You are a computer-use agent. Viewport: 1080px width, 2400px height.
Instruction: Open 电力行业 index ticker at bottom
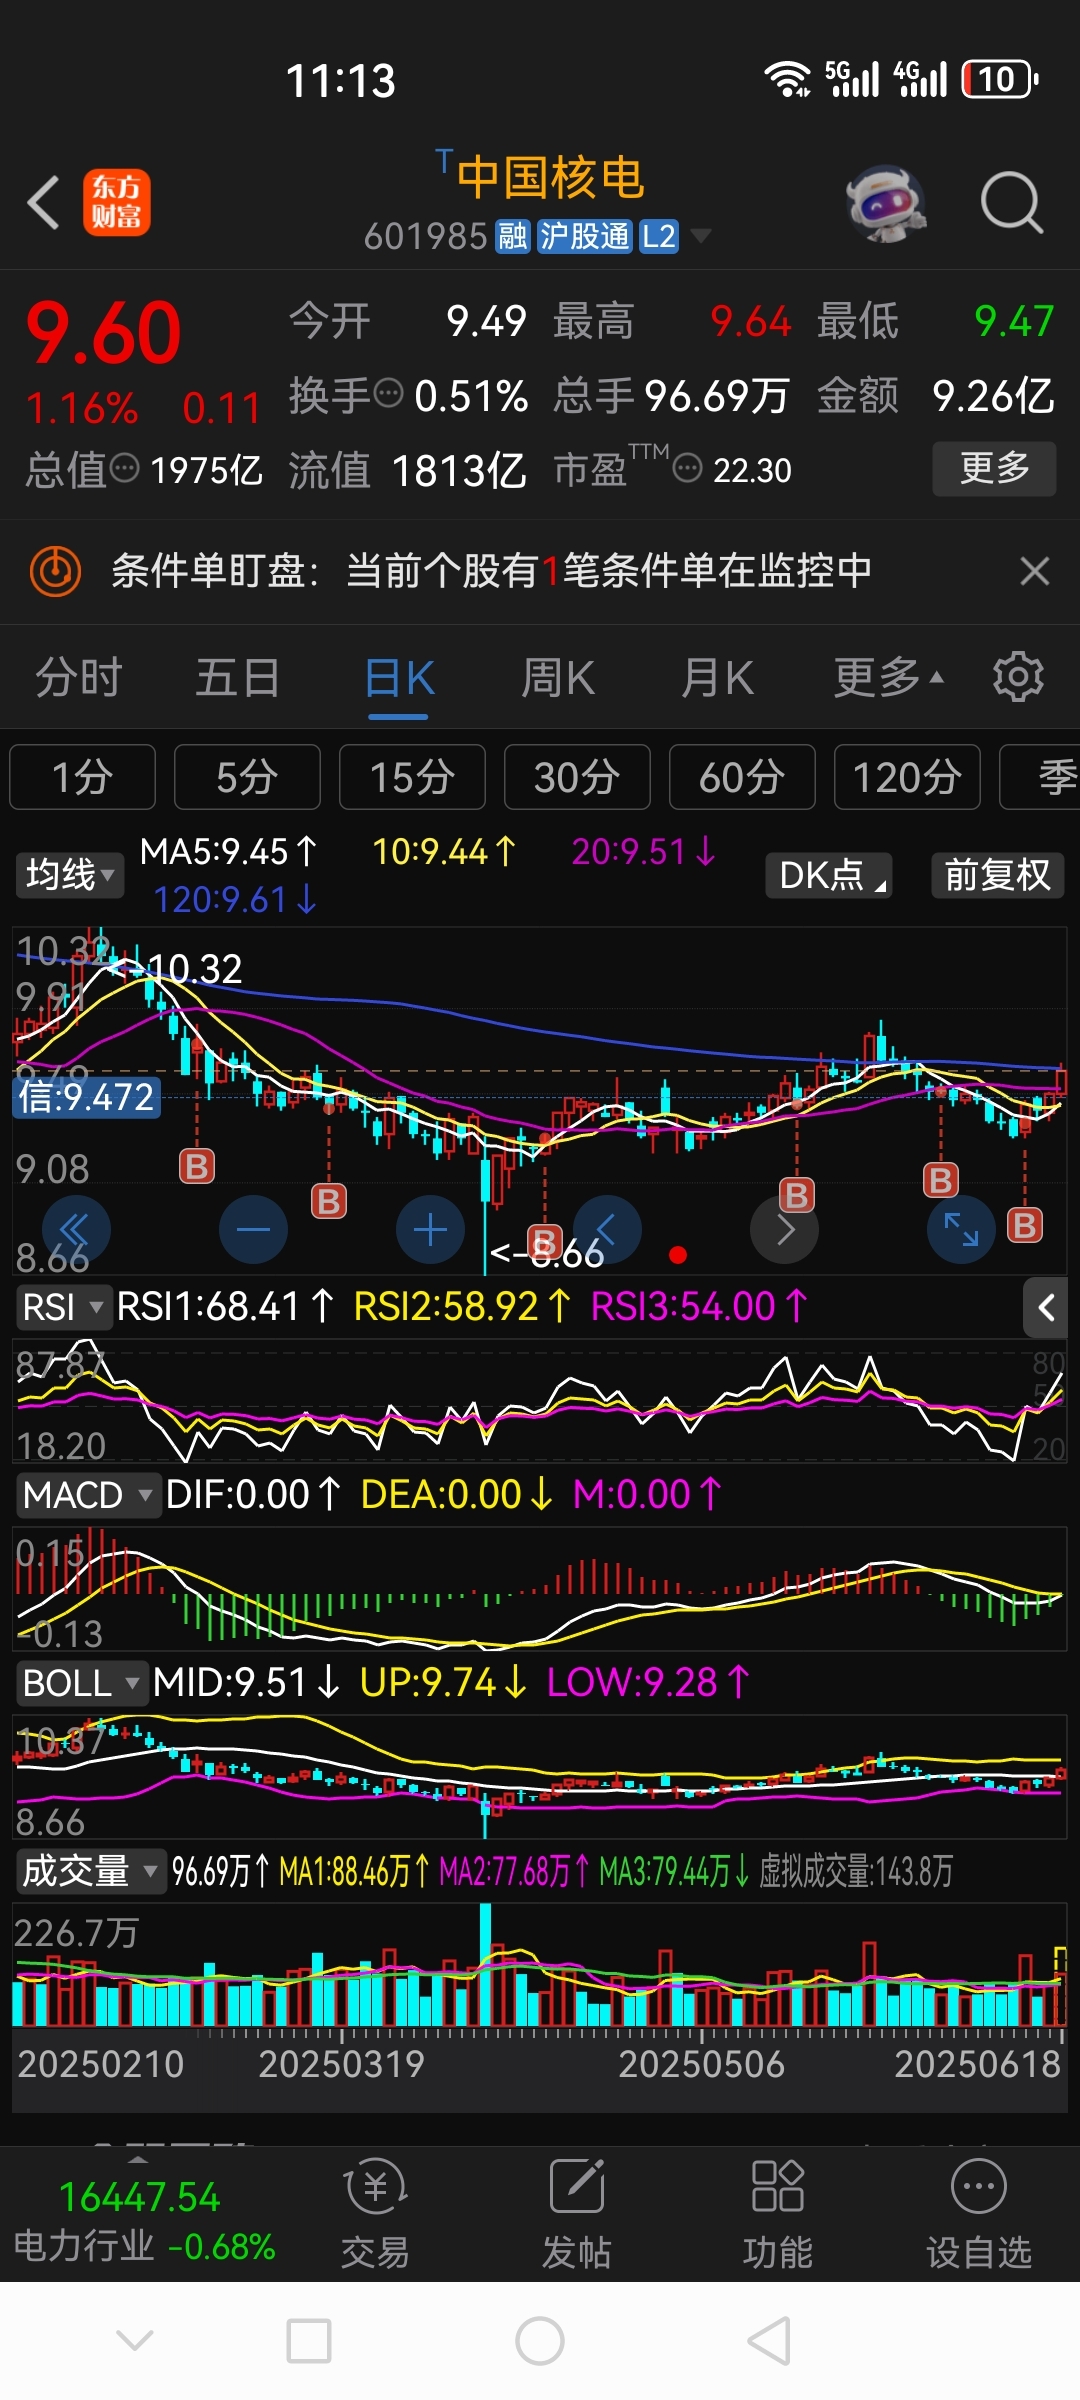pyautogui.click(x=144, y=2220)
